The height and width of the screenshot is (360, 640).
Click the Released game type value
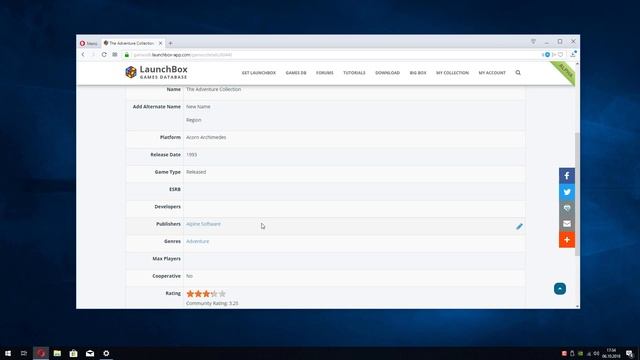196,172
